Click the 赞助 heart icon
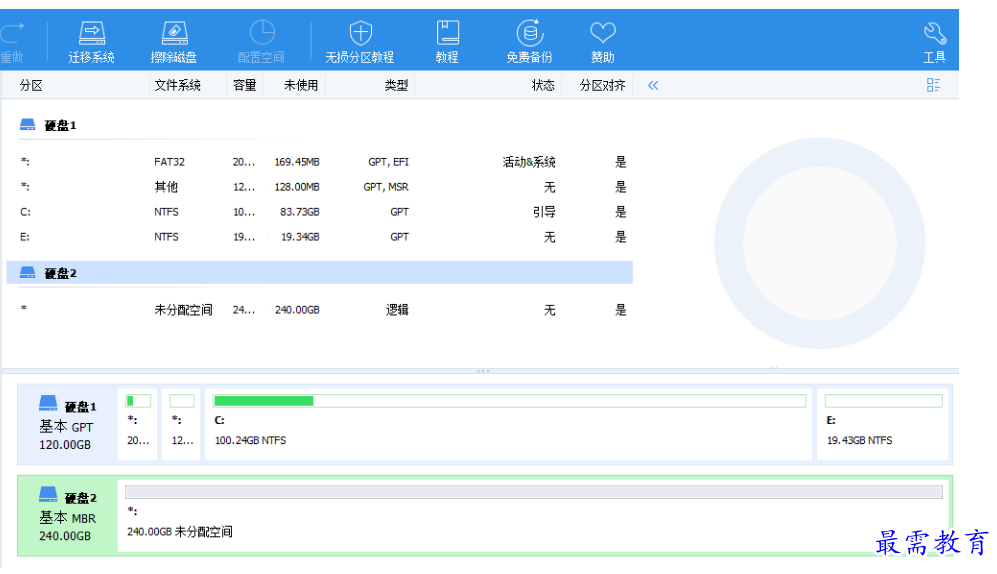Image resolution: width=997 pixels, height=574 pixels. click(x=603, y=33)
